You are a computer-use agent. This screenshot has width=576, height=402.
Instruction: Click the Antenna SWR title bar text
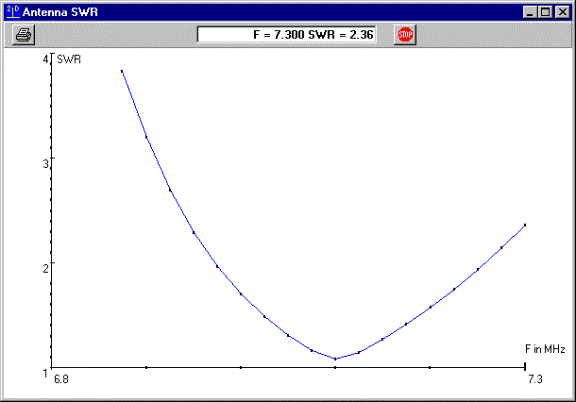tap(60, 12)
